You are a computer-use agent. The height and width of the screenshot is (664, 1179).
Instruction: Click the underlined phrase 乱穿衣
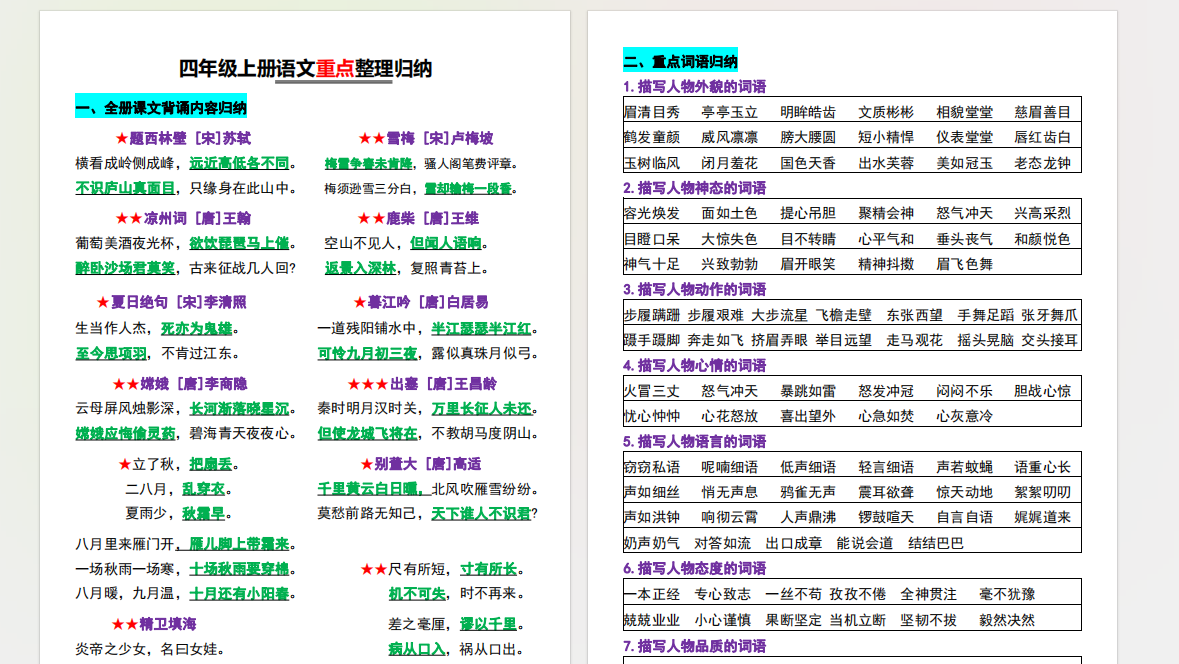[204, 490]
